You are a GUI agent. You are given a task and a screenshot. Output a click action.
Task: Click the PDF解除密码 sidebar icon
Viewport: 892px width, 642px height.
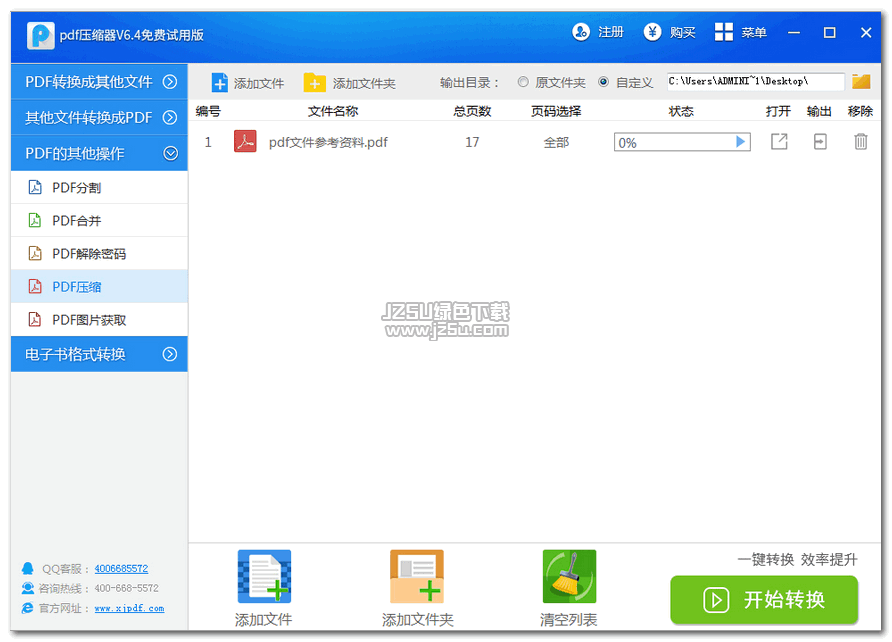tap(35, 253)
